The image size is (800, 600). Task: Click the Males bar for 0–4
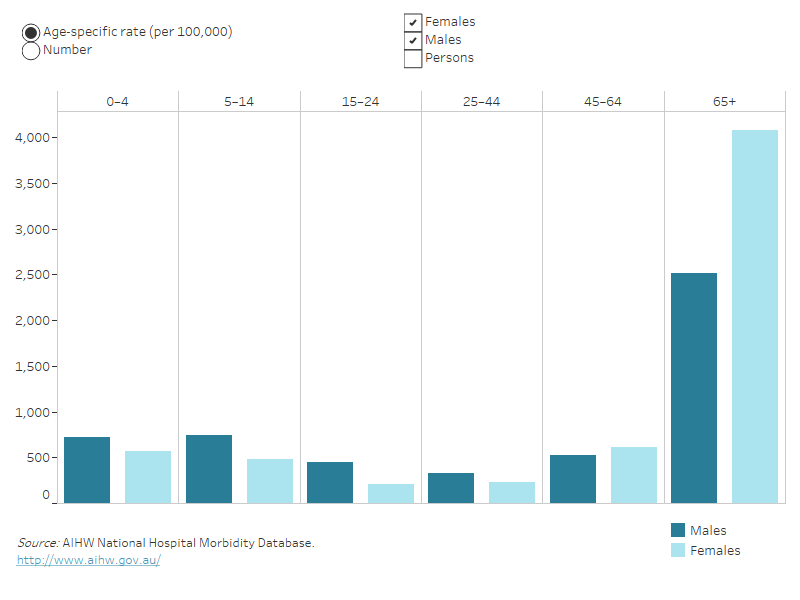(x=87, y=470)
